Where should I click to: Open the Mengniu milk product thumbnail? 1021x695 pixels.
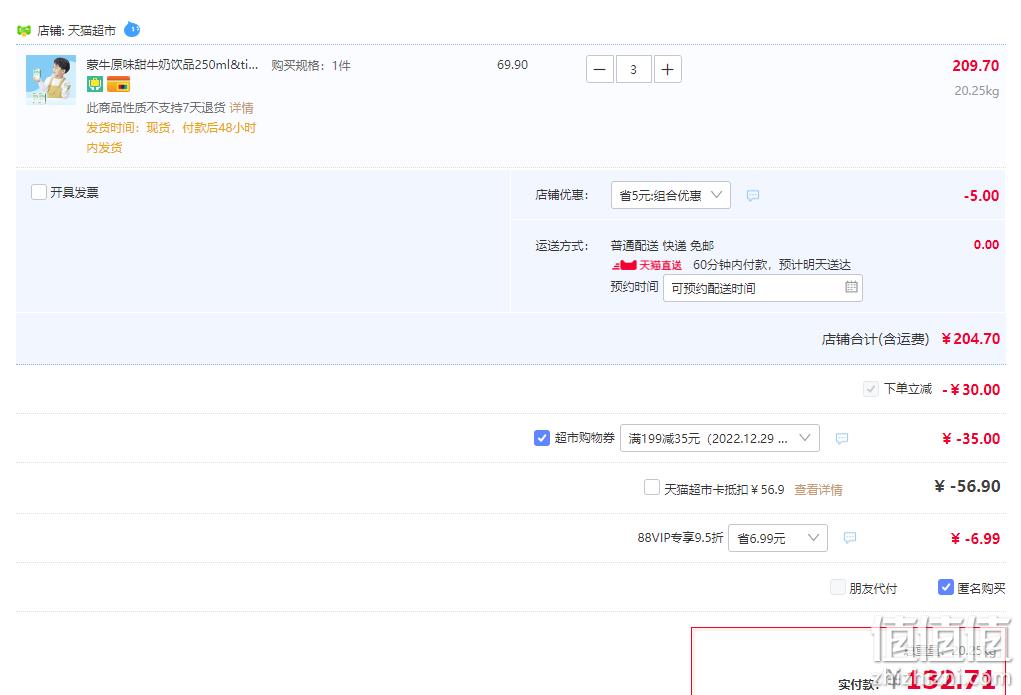pyautogui.click(x=51, y=79)
